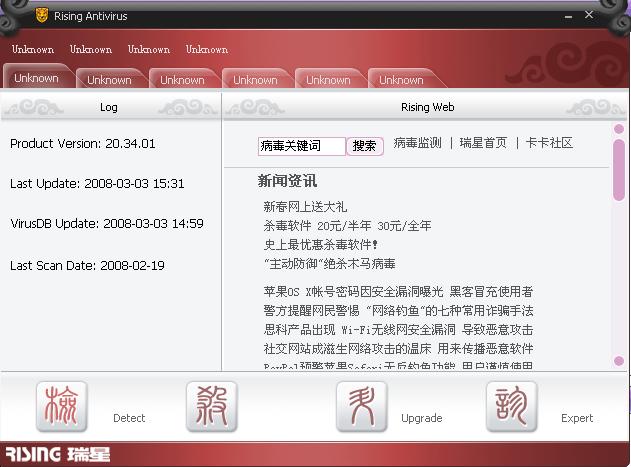Click the Upgrade seal icon button
The width and height of the screenshot is (631, 467).
pyautogui.click(x=362, y=407)
